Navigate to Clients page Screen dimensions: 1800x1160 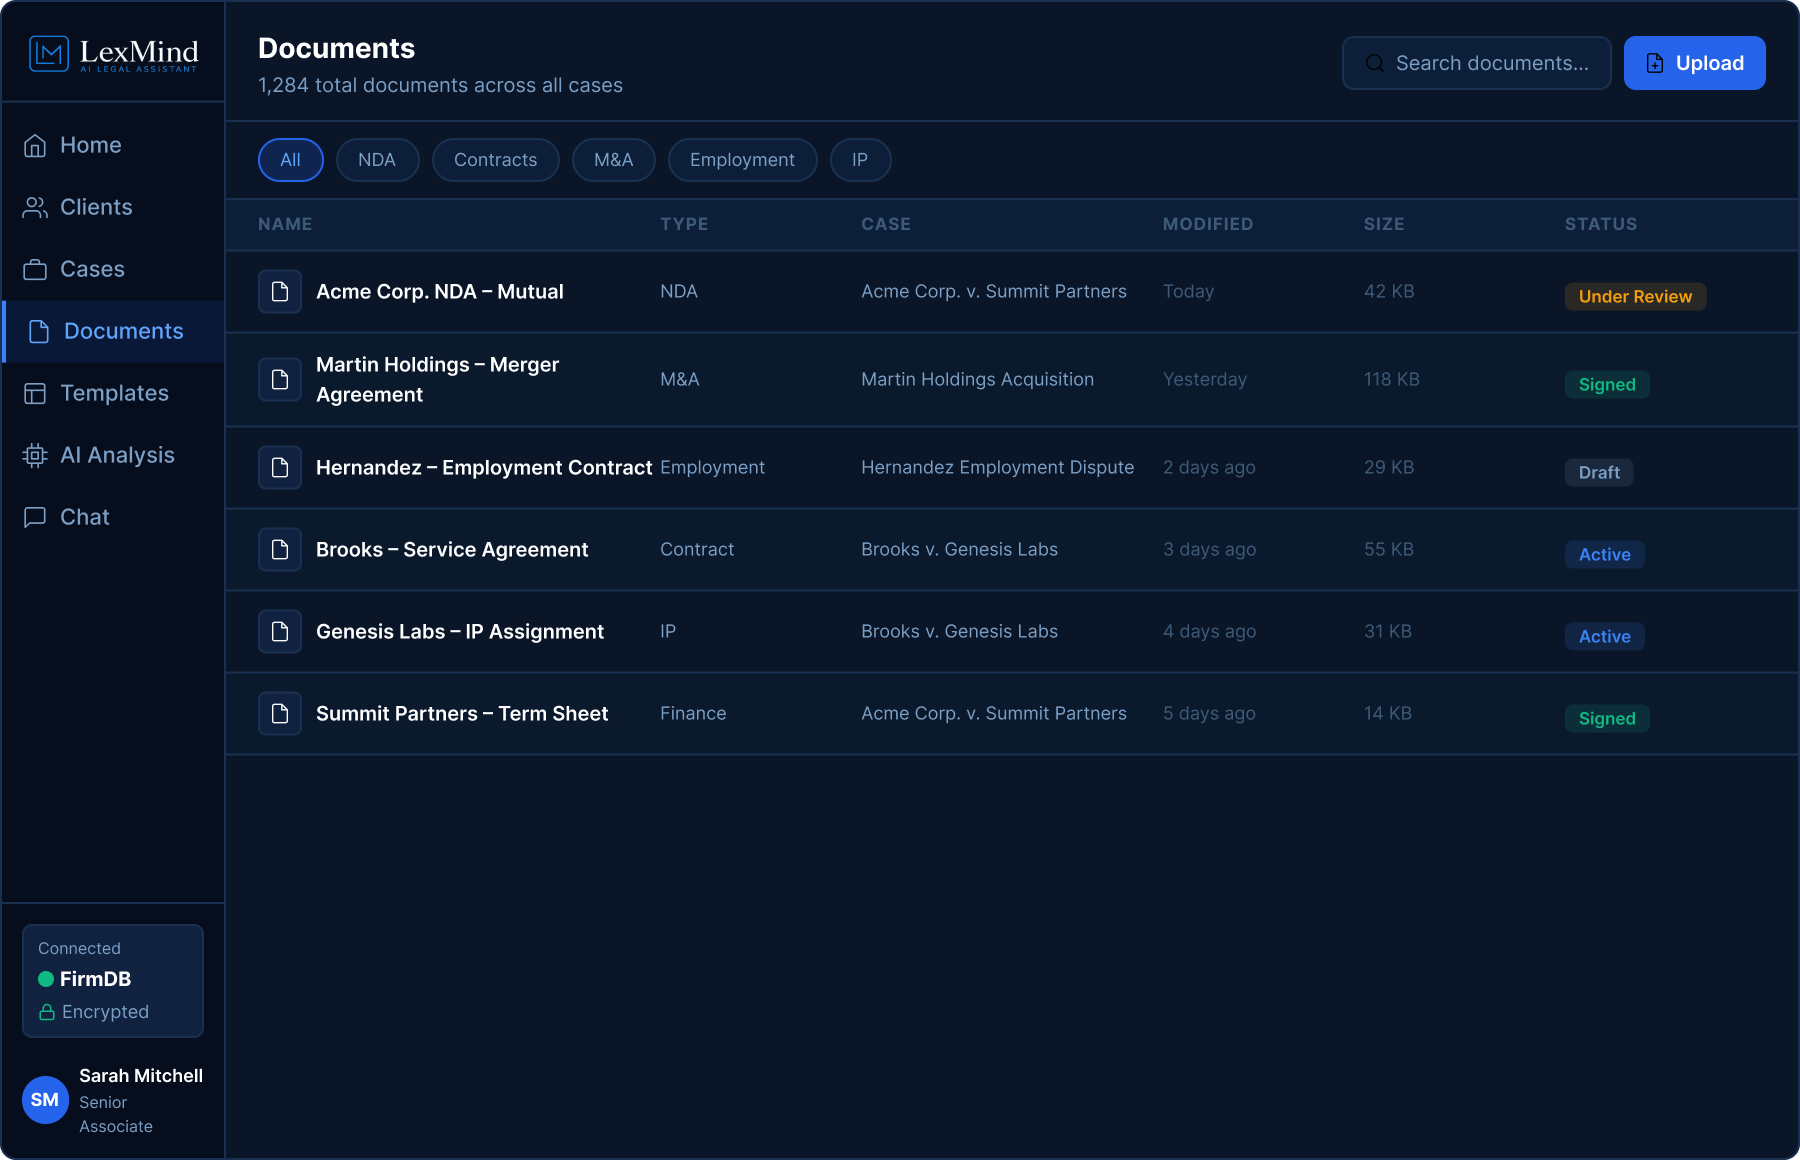[113, 208]
